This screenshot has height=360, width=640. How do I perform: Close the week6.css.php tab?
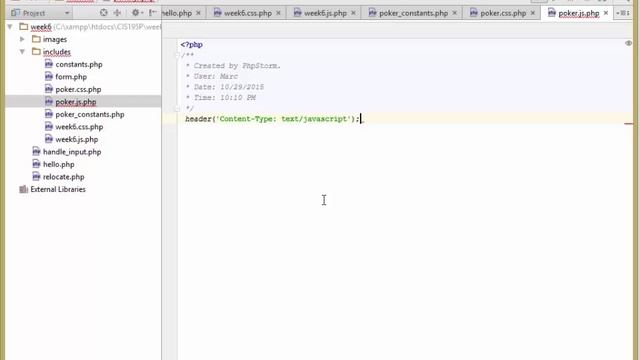pyautogui.click(x=278, y=13)
